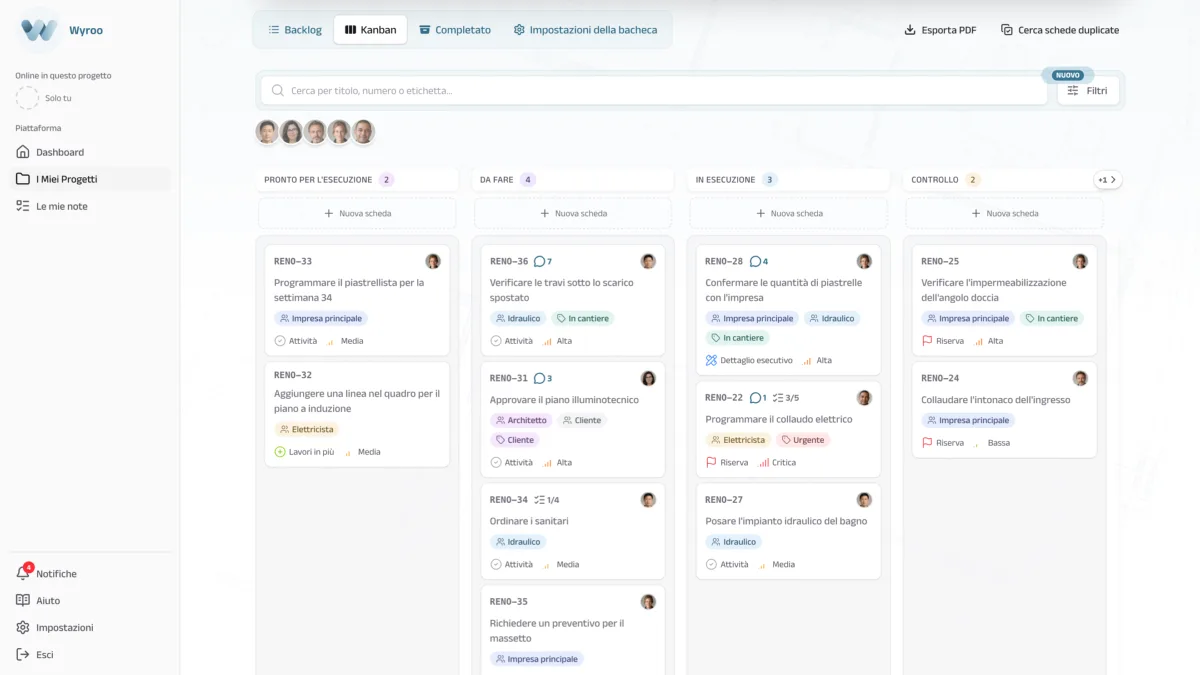Add Nuova scheda in Pronto per l'esecuzione
Viewport: 1200px width, 675px height.
tap(357, 213)
